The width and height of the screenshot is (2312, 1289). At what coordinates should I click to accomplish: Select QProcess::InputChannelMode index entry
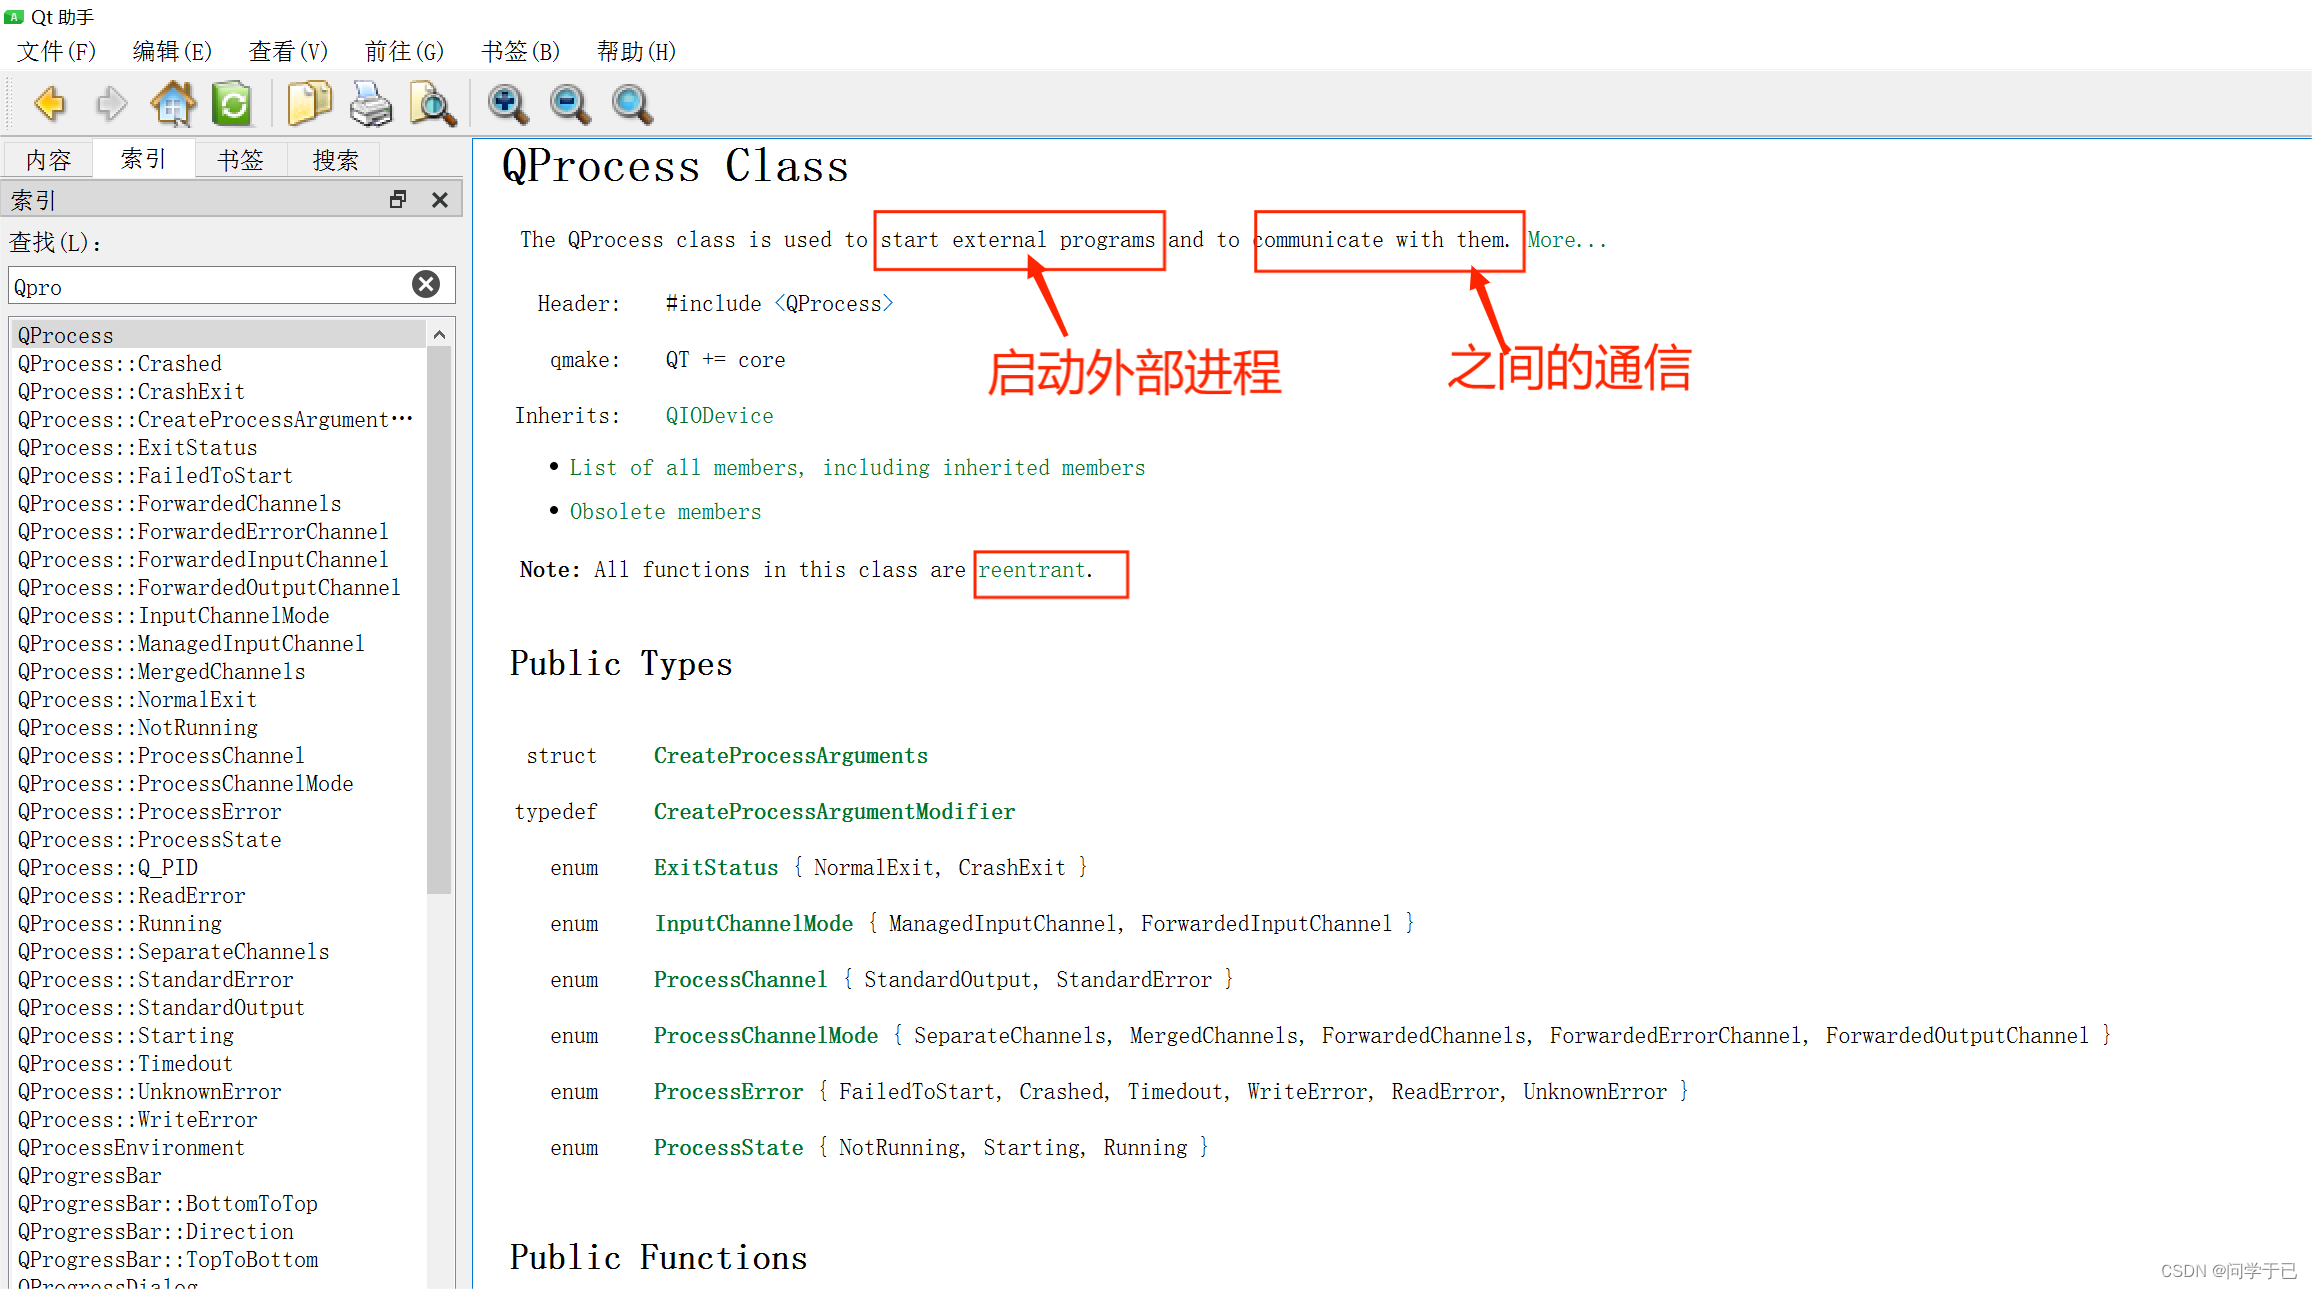(x=219, y=616)
